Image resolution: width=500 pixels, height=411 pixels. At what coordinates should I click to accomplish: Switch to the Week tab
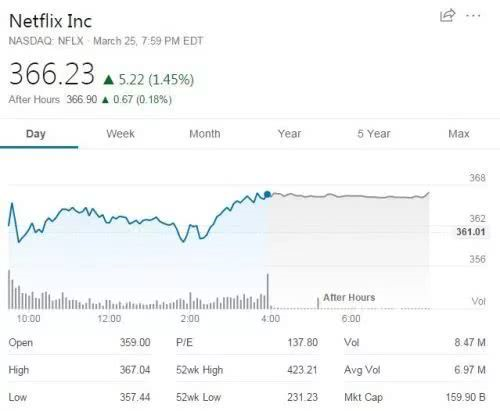click(120, 134)
